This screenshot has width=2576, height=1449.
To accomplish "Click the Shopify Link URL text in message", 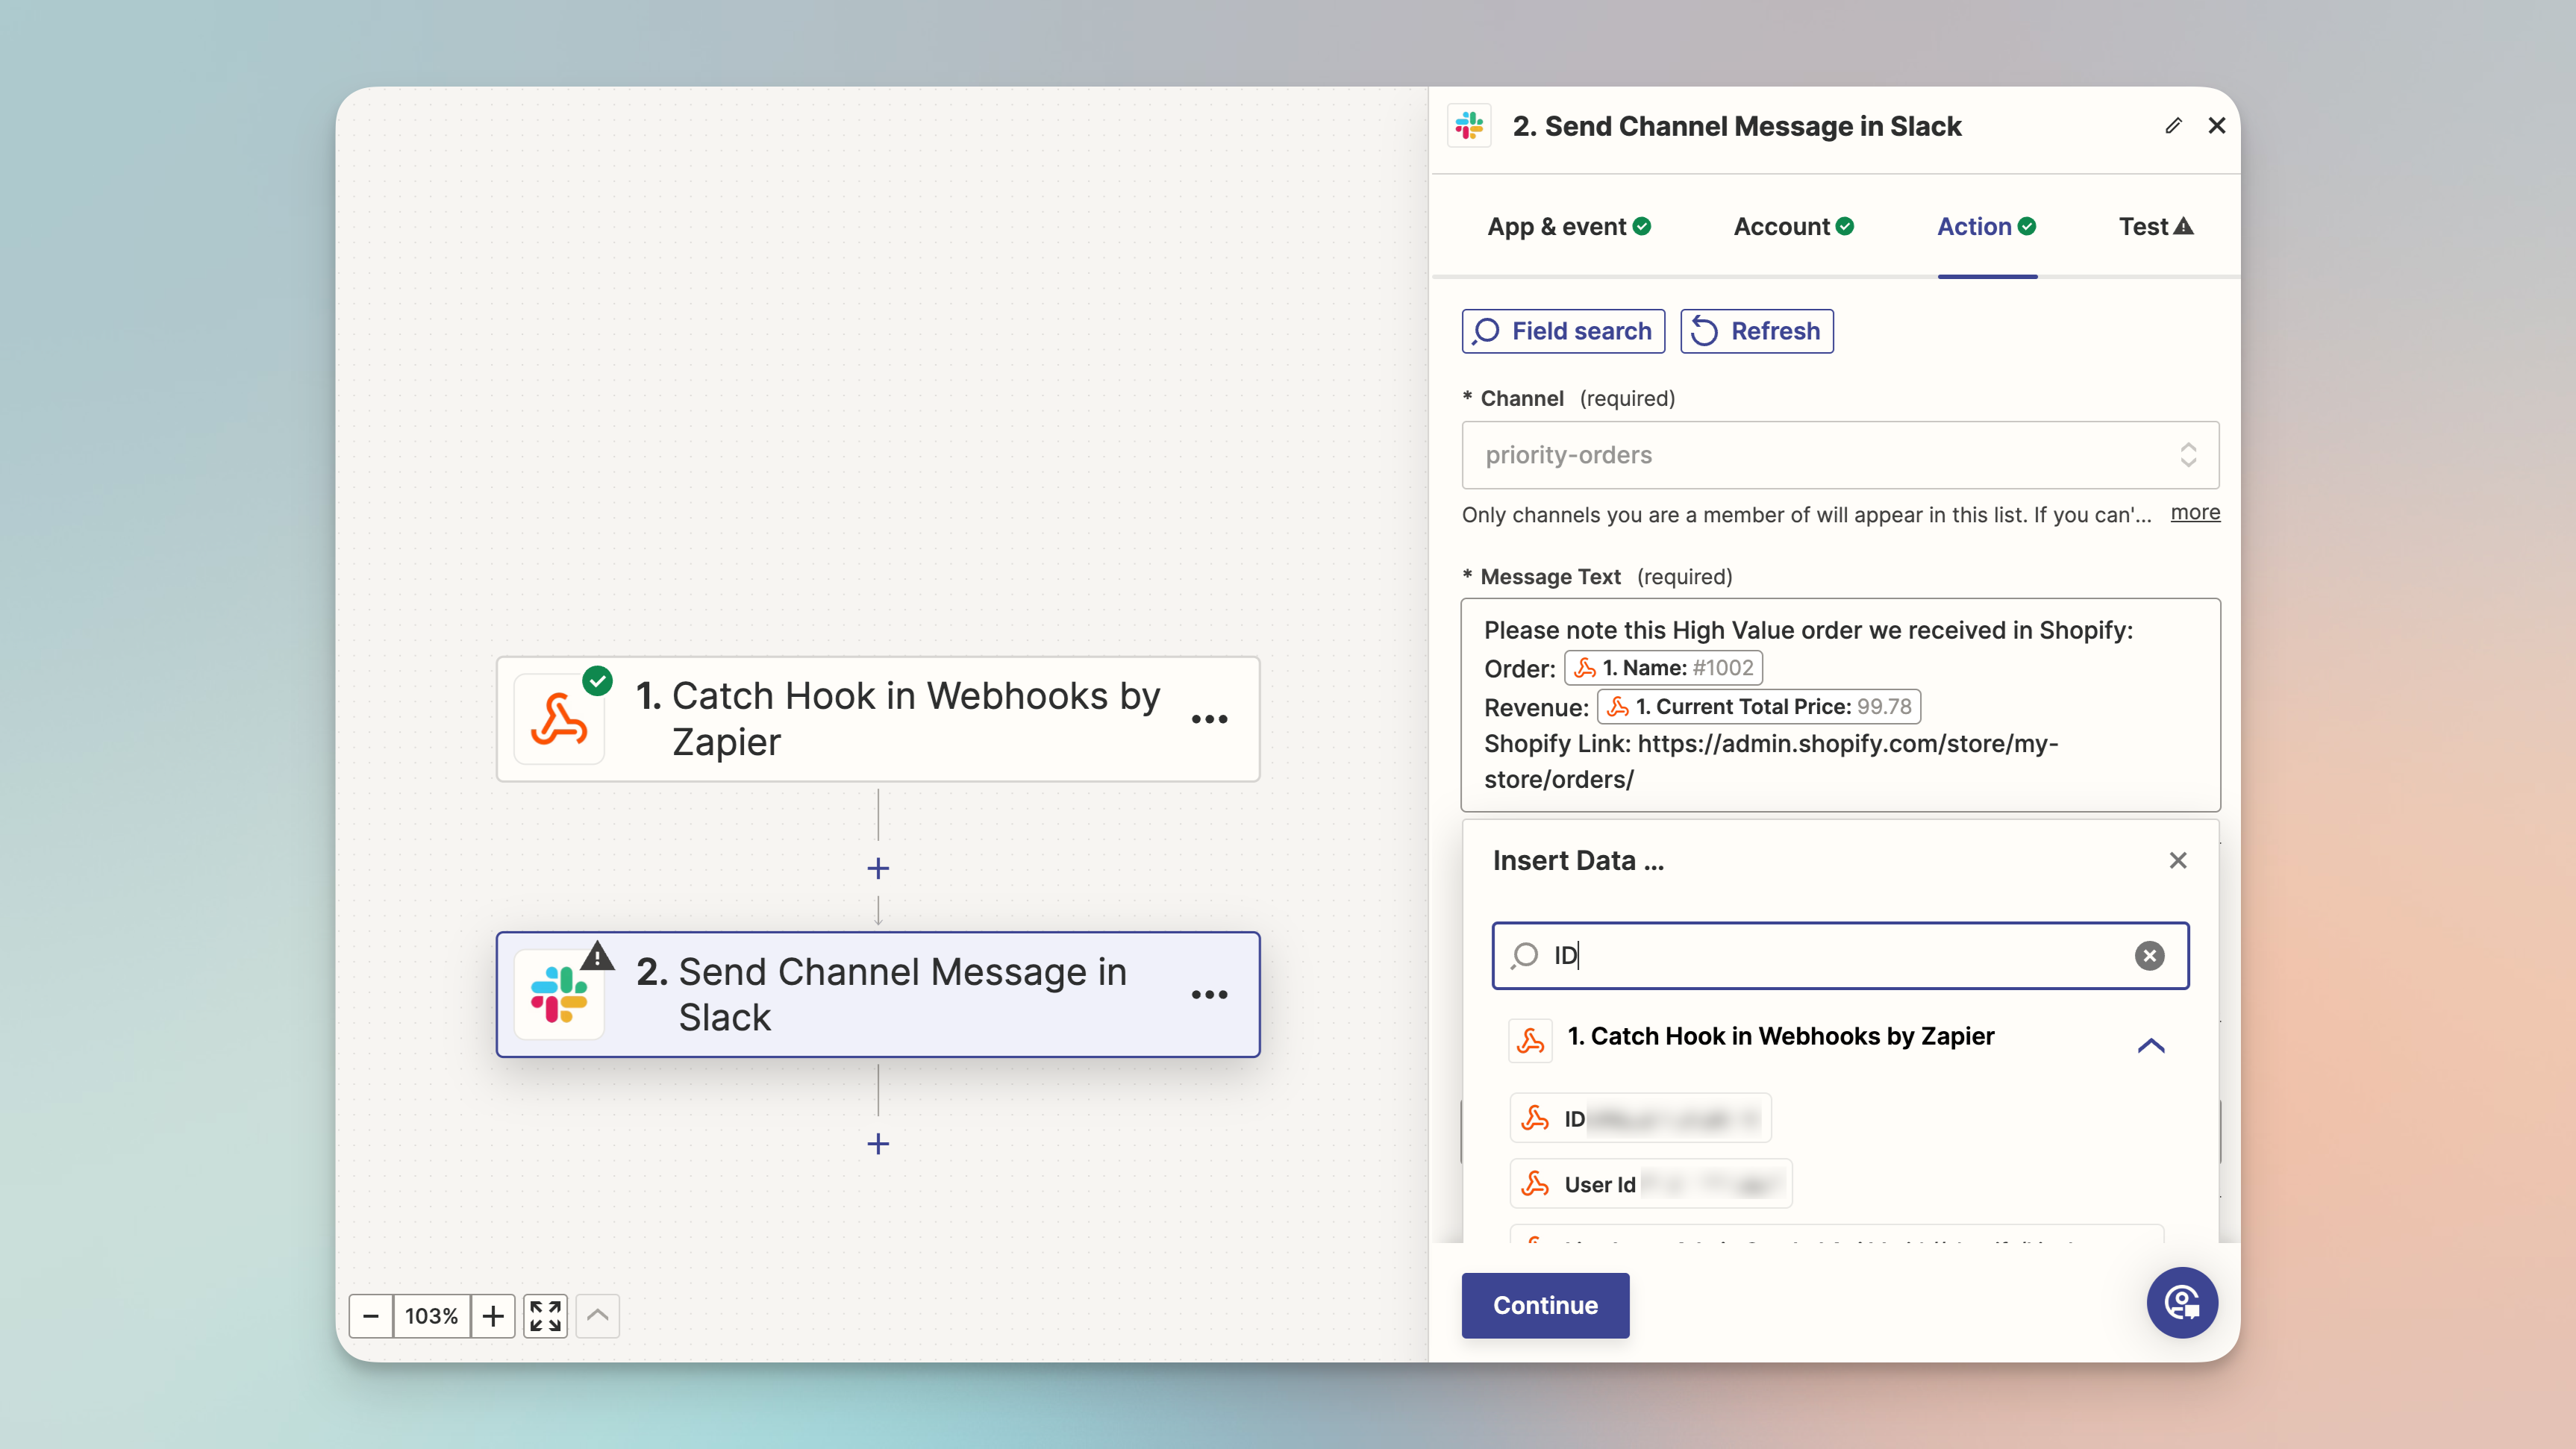I will 1771,762.
